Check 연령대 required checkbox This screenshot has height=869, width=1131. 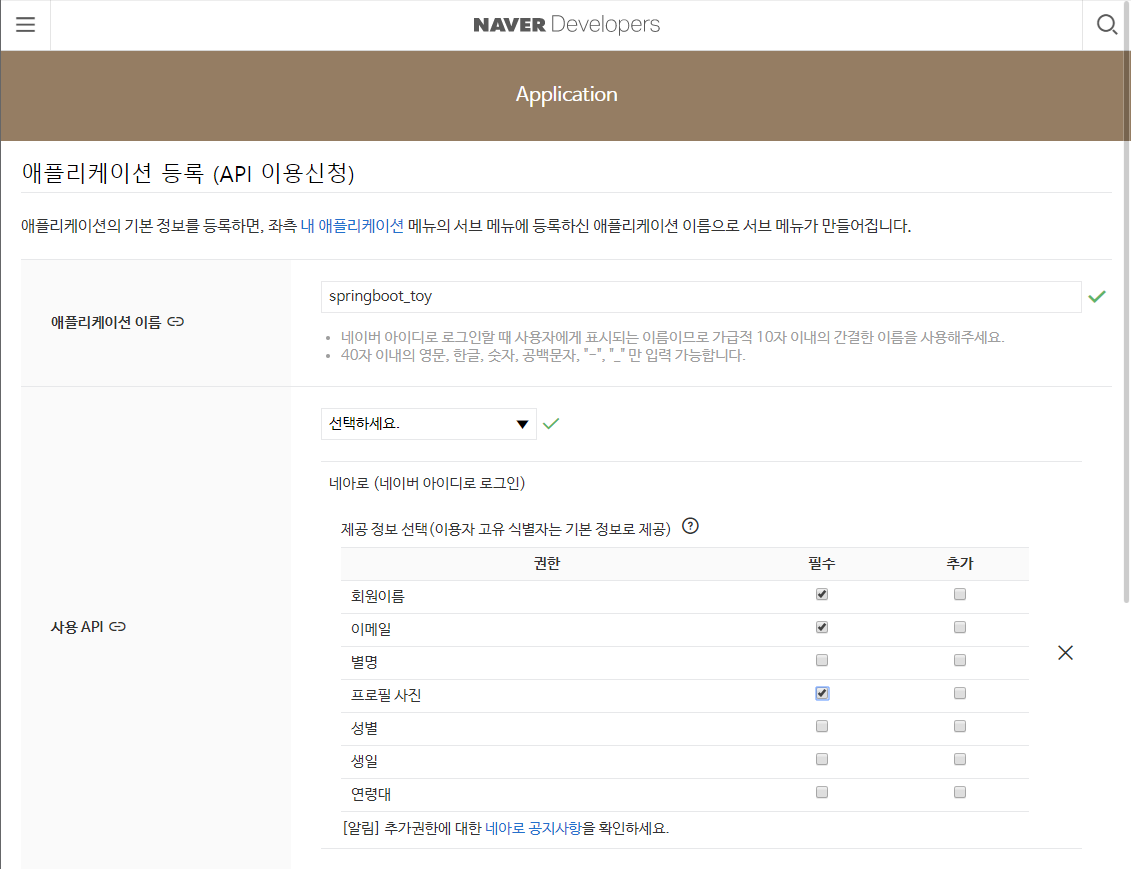point(822,792)
